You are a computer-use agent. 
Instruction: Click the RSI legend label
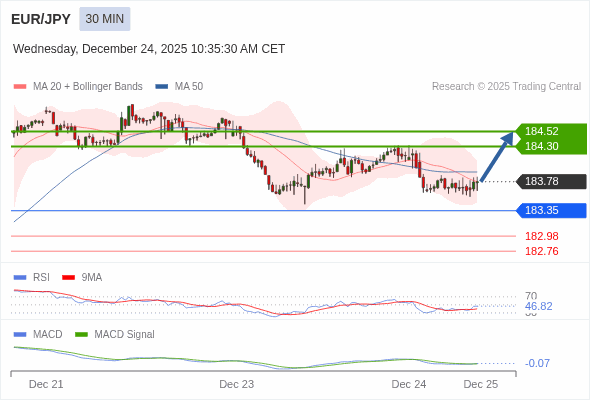point(41,278)
